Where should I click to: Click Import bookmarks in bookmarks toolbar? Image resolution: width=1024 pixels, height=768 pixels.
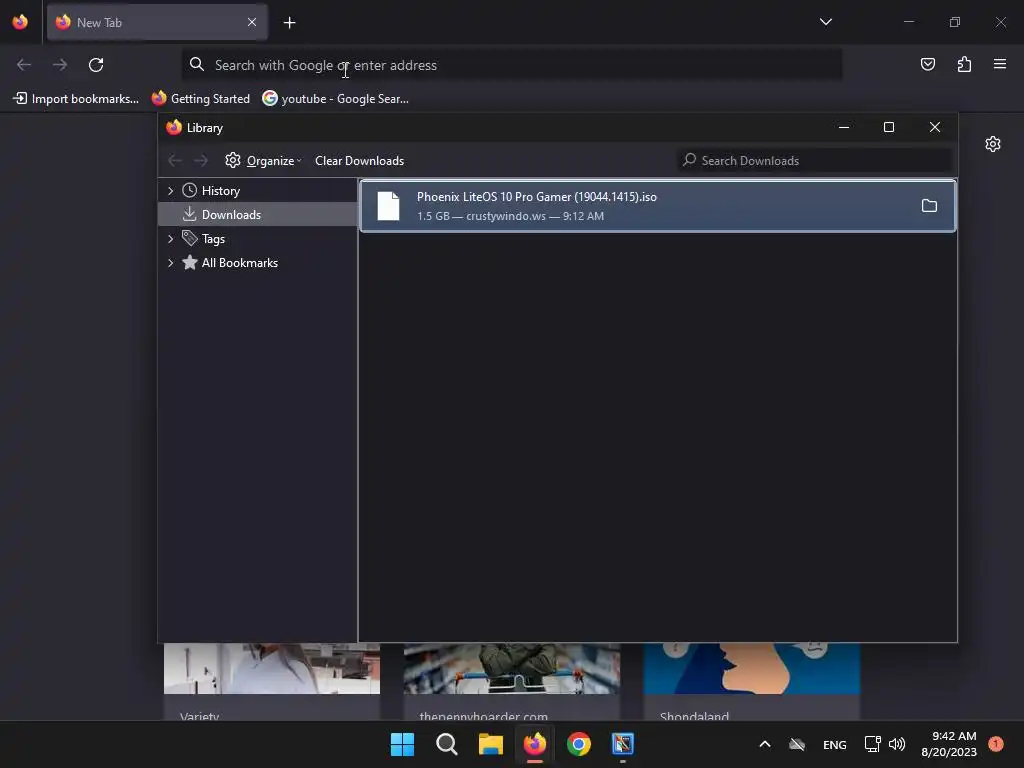point(76,99)
